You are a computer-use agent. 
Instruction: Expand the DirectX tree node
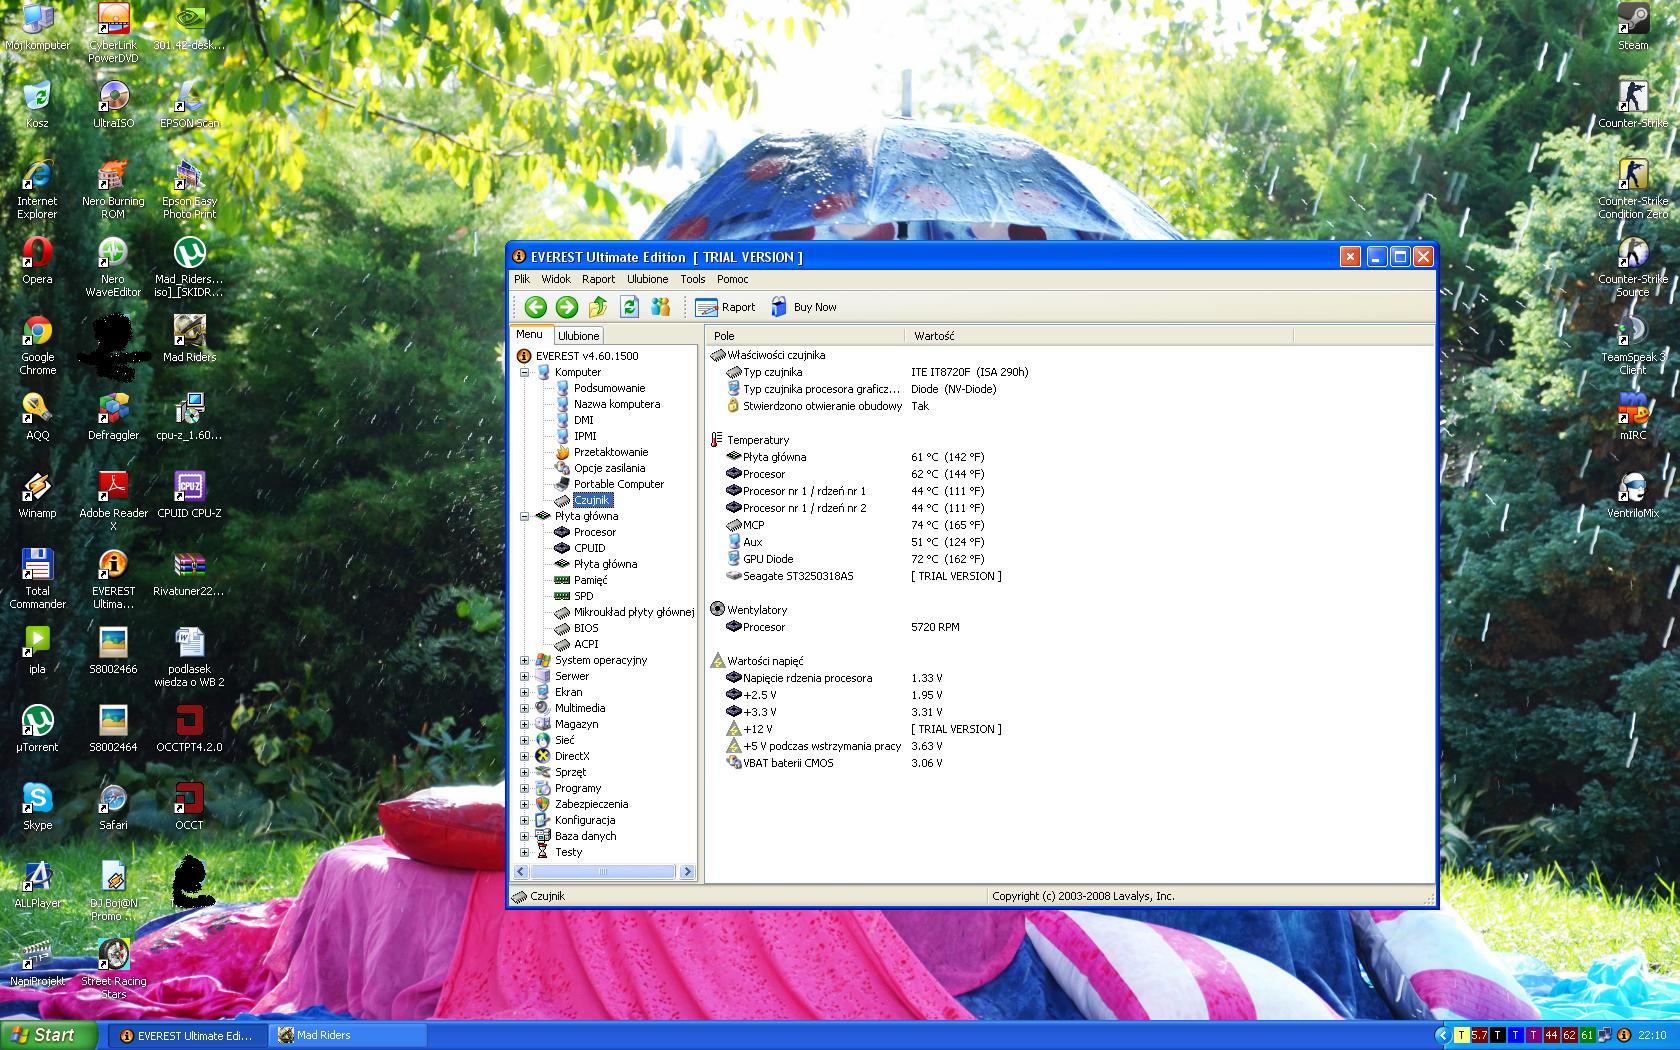pyautogui.click(x=524, y=756)
